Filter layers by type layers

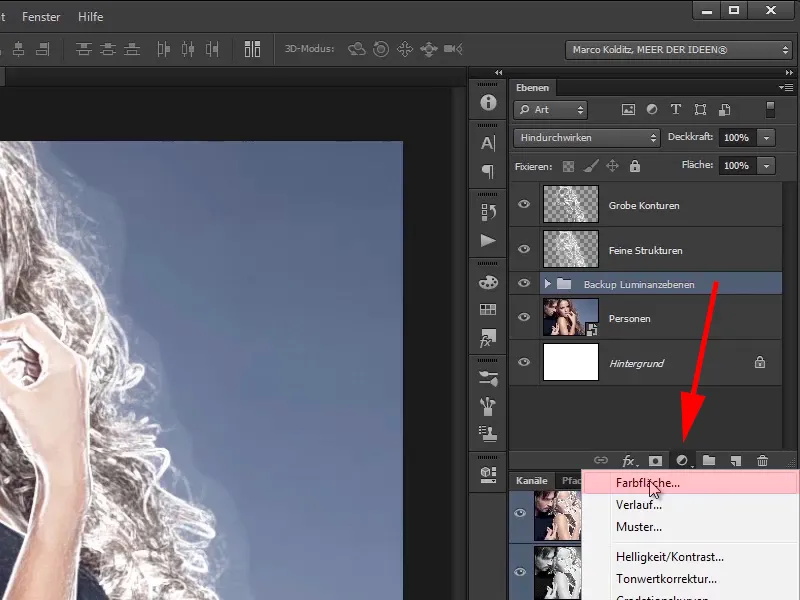[x=676, y=109]
